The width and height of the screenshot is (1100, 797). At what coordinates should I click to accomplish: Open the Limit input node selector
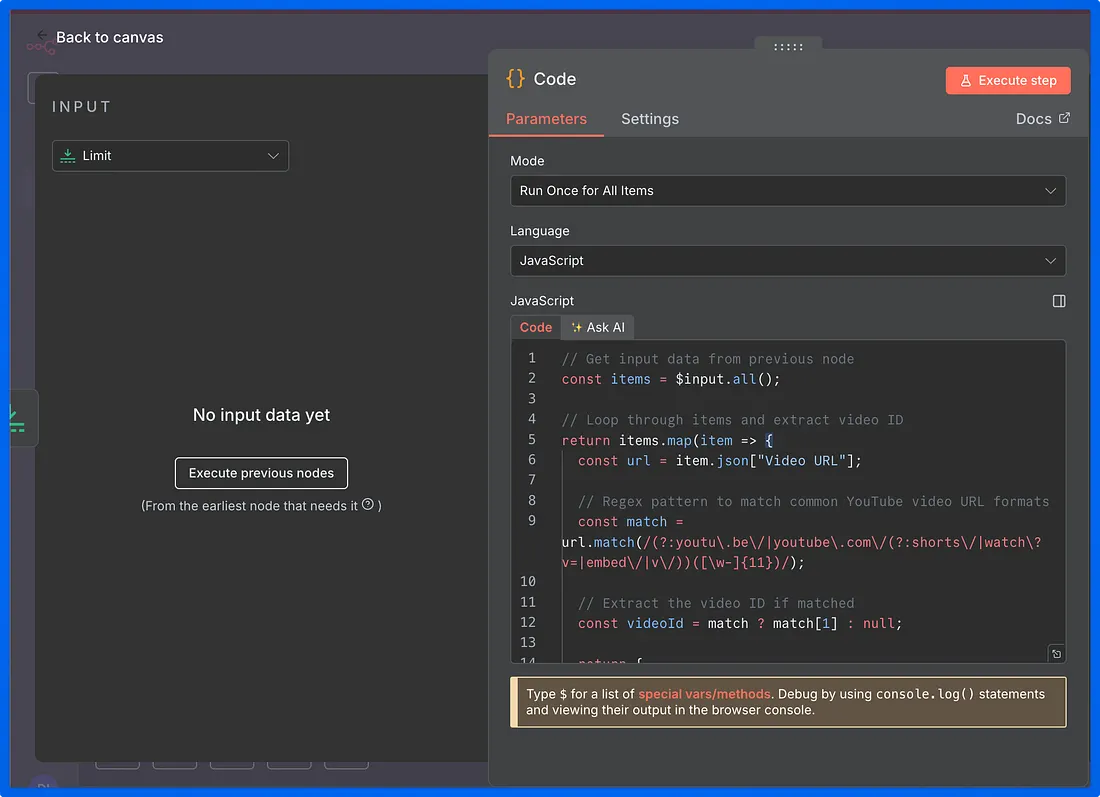[170, 156]
